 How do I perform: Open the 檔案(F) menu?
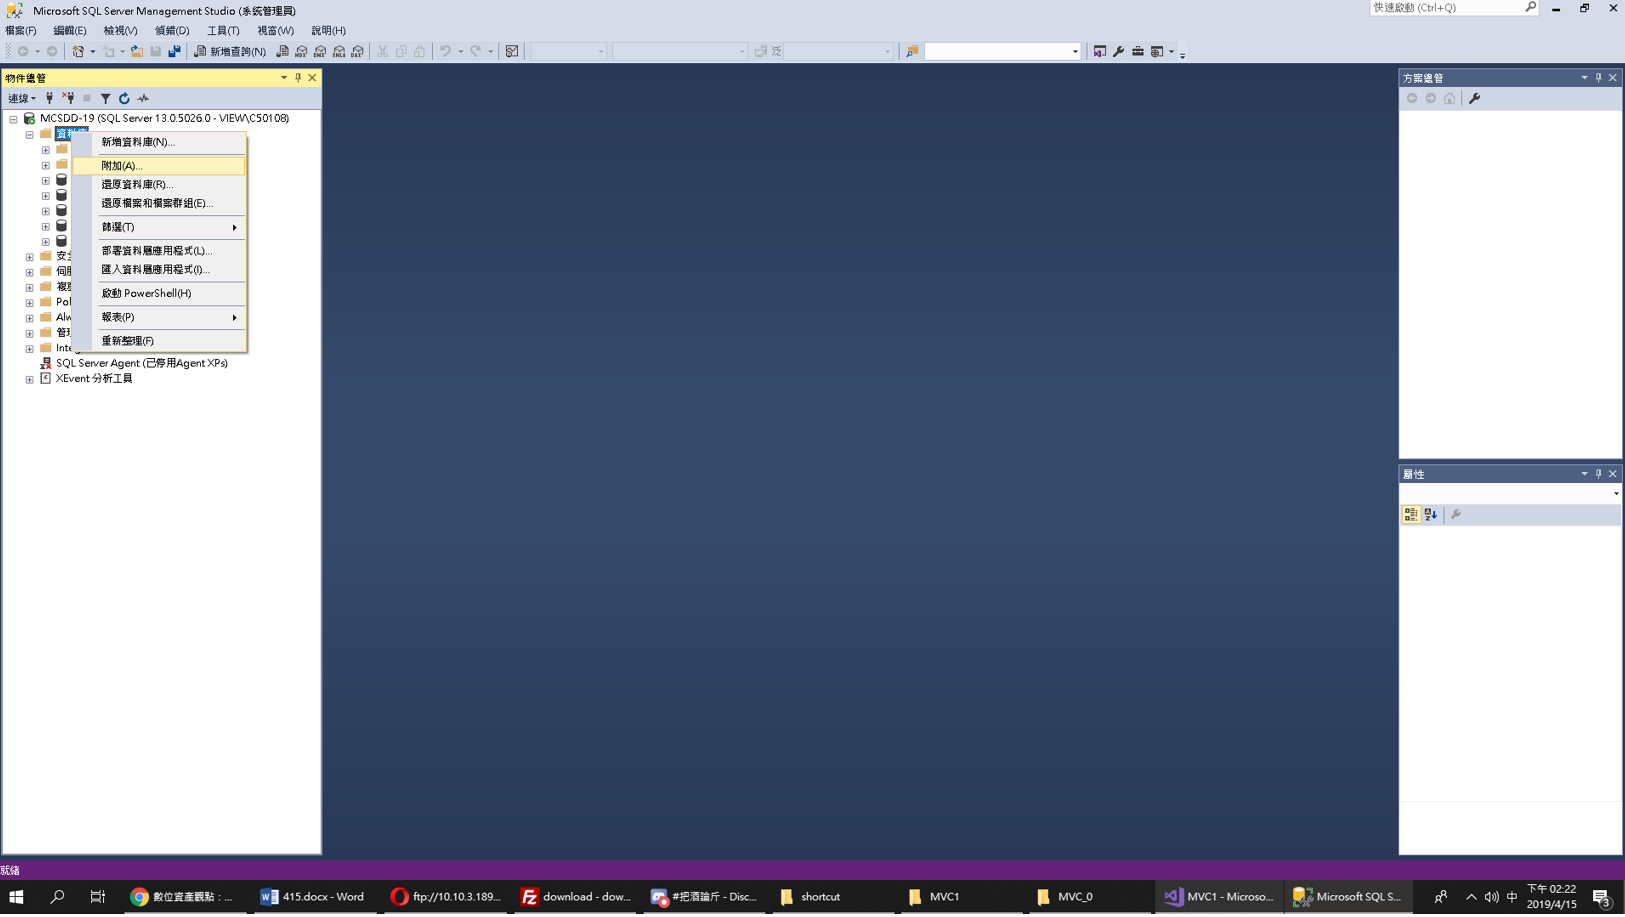(21, 30)
